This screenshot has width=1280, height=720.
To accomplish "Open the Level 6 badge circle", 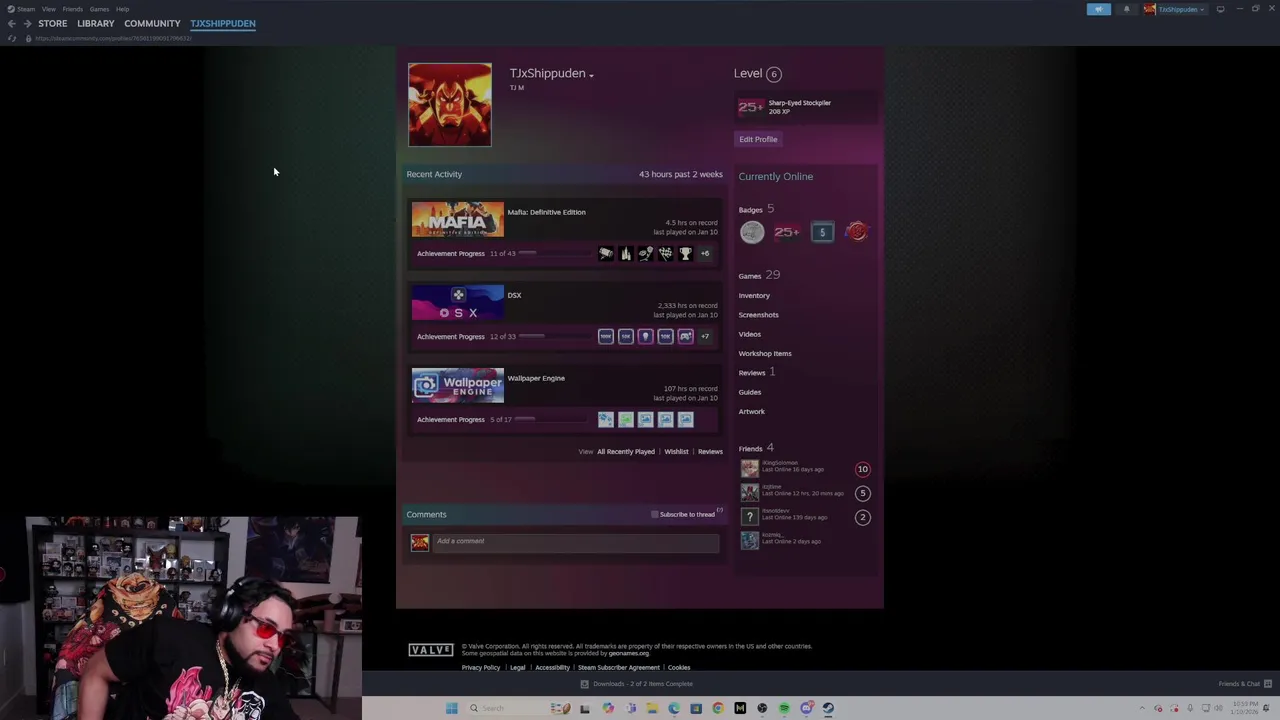I will pyautogui.click(x=773, y=74).
